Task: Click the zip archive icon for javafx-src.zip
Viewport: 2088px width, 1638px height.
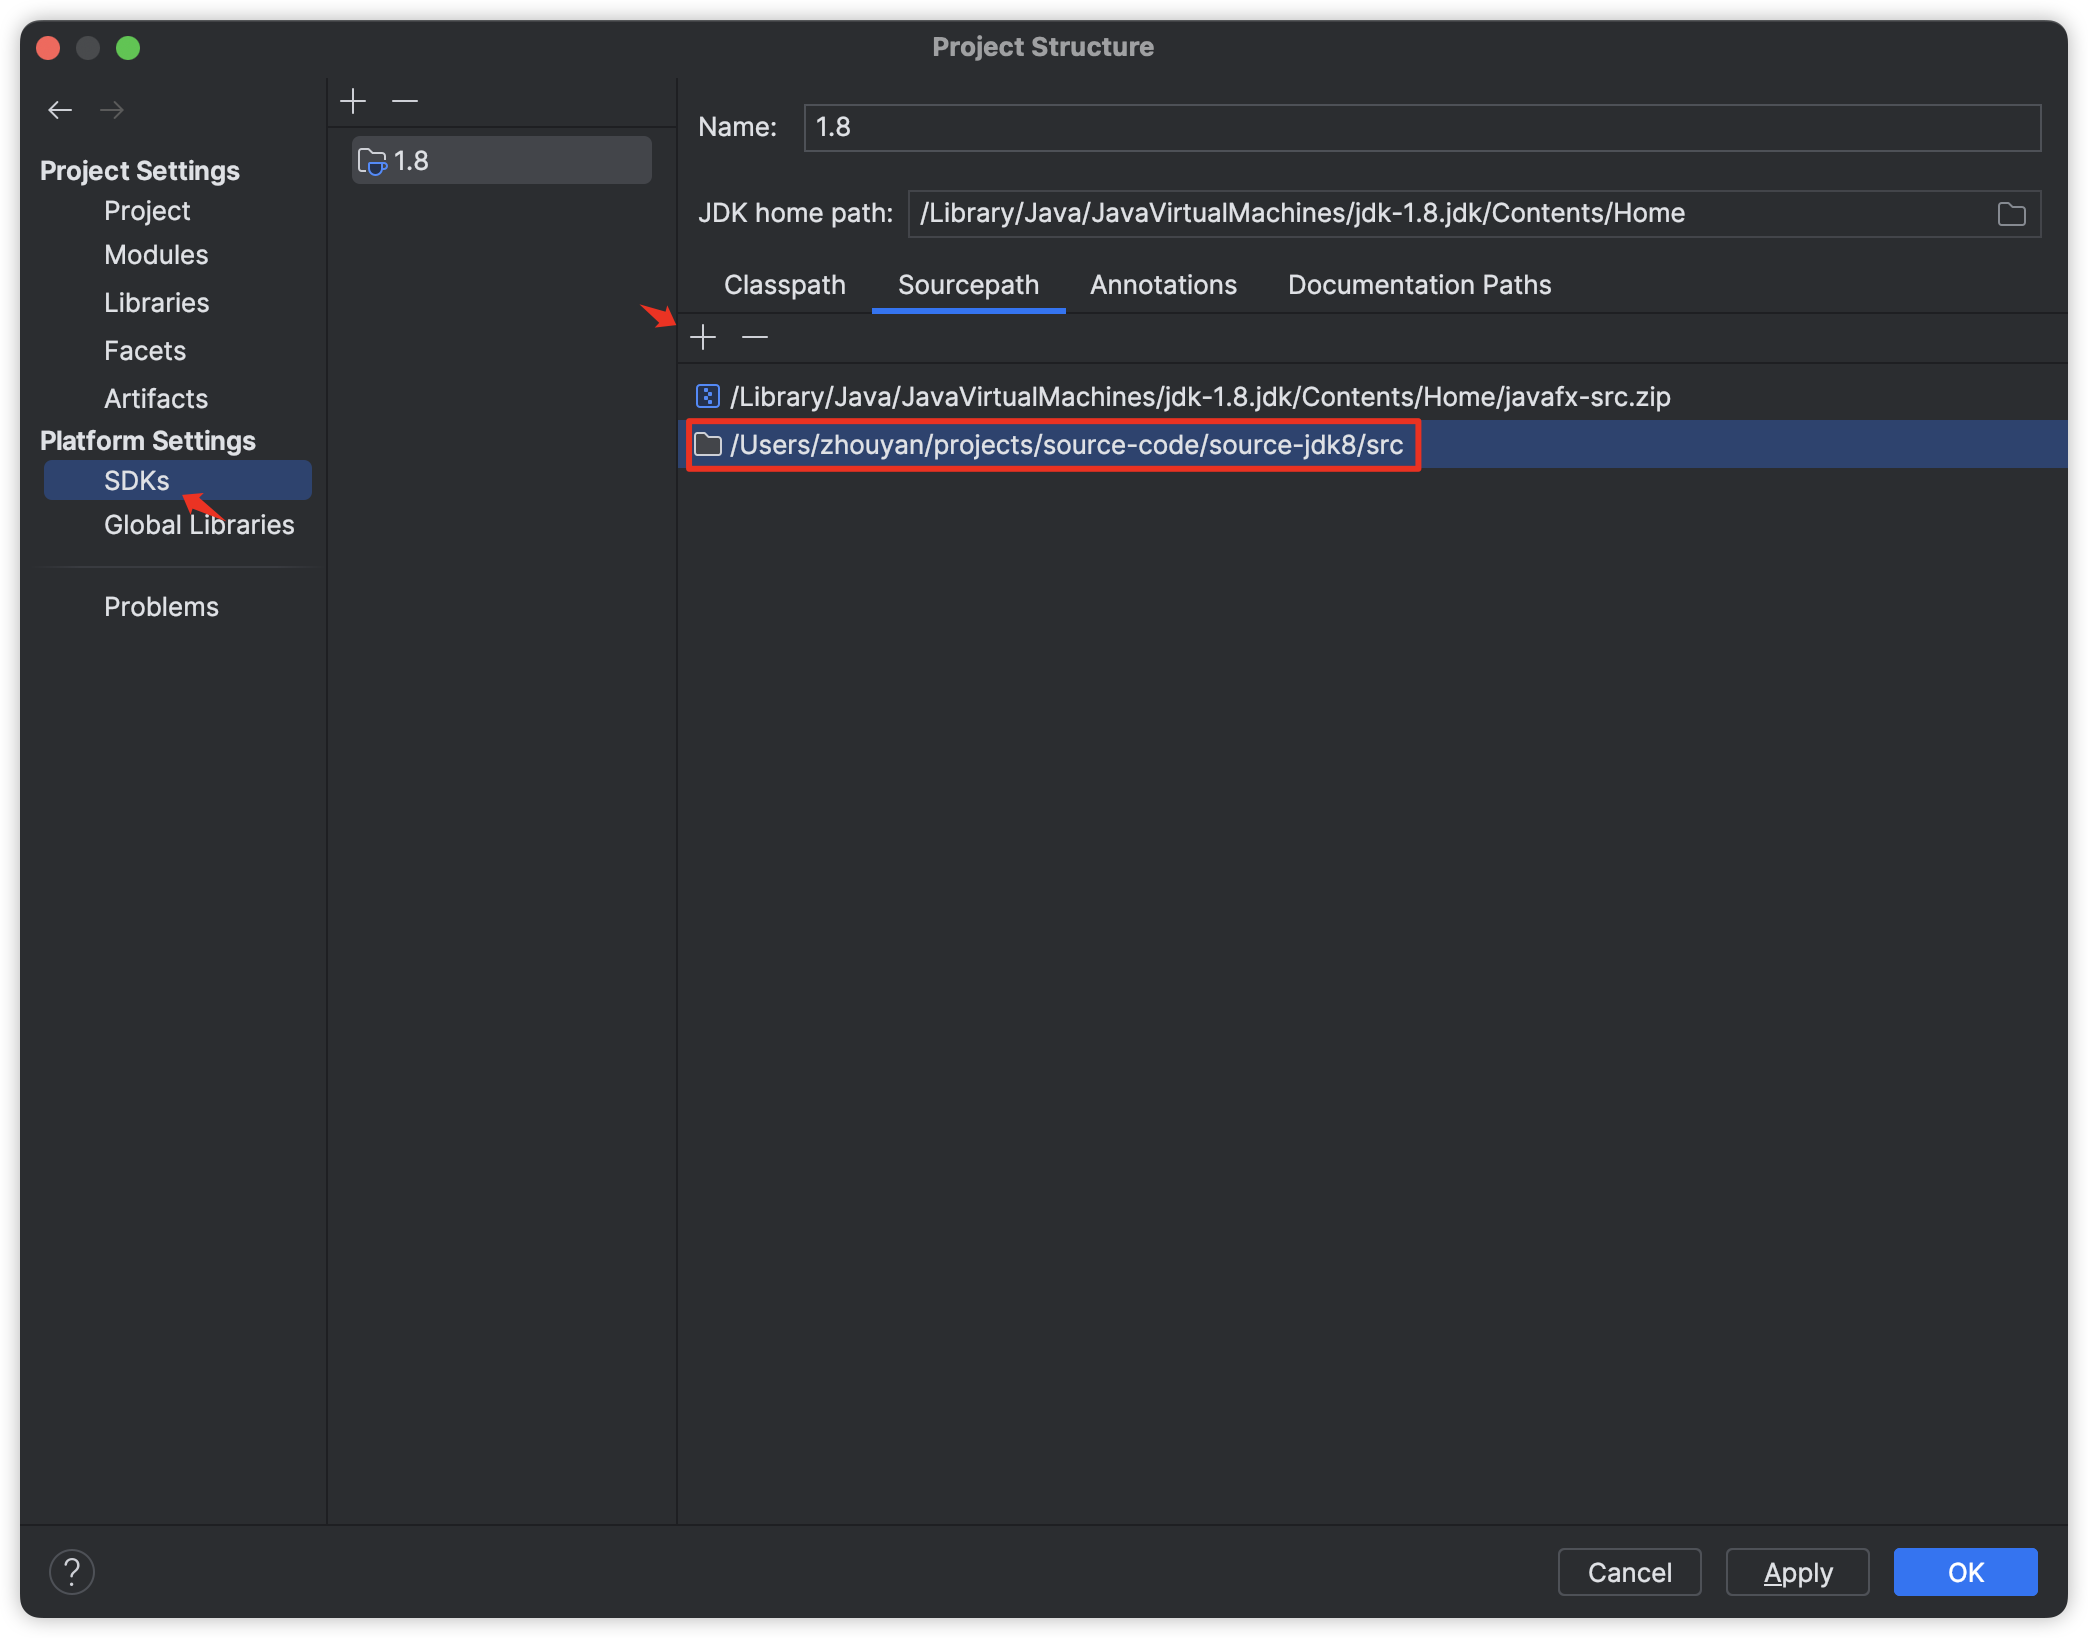Action: pos(708,397)
